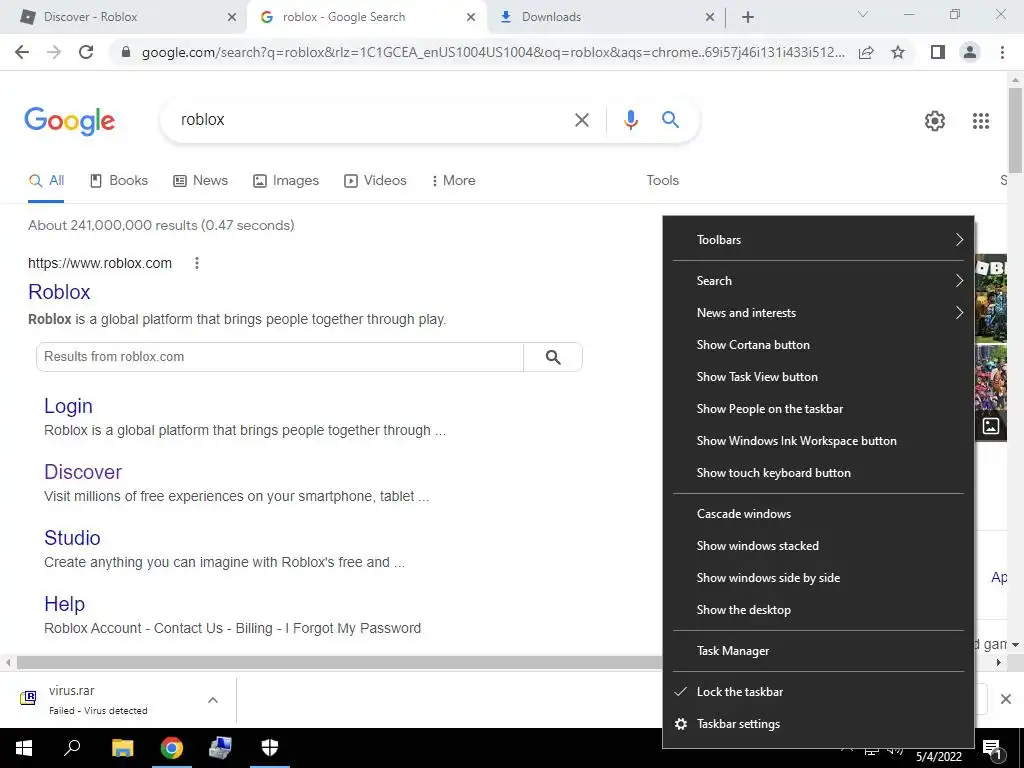Toggle Show Windows Ink Workspace button
Viewport: 1024px width, 768px height.
tap(818, 441)
